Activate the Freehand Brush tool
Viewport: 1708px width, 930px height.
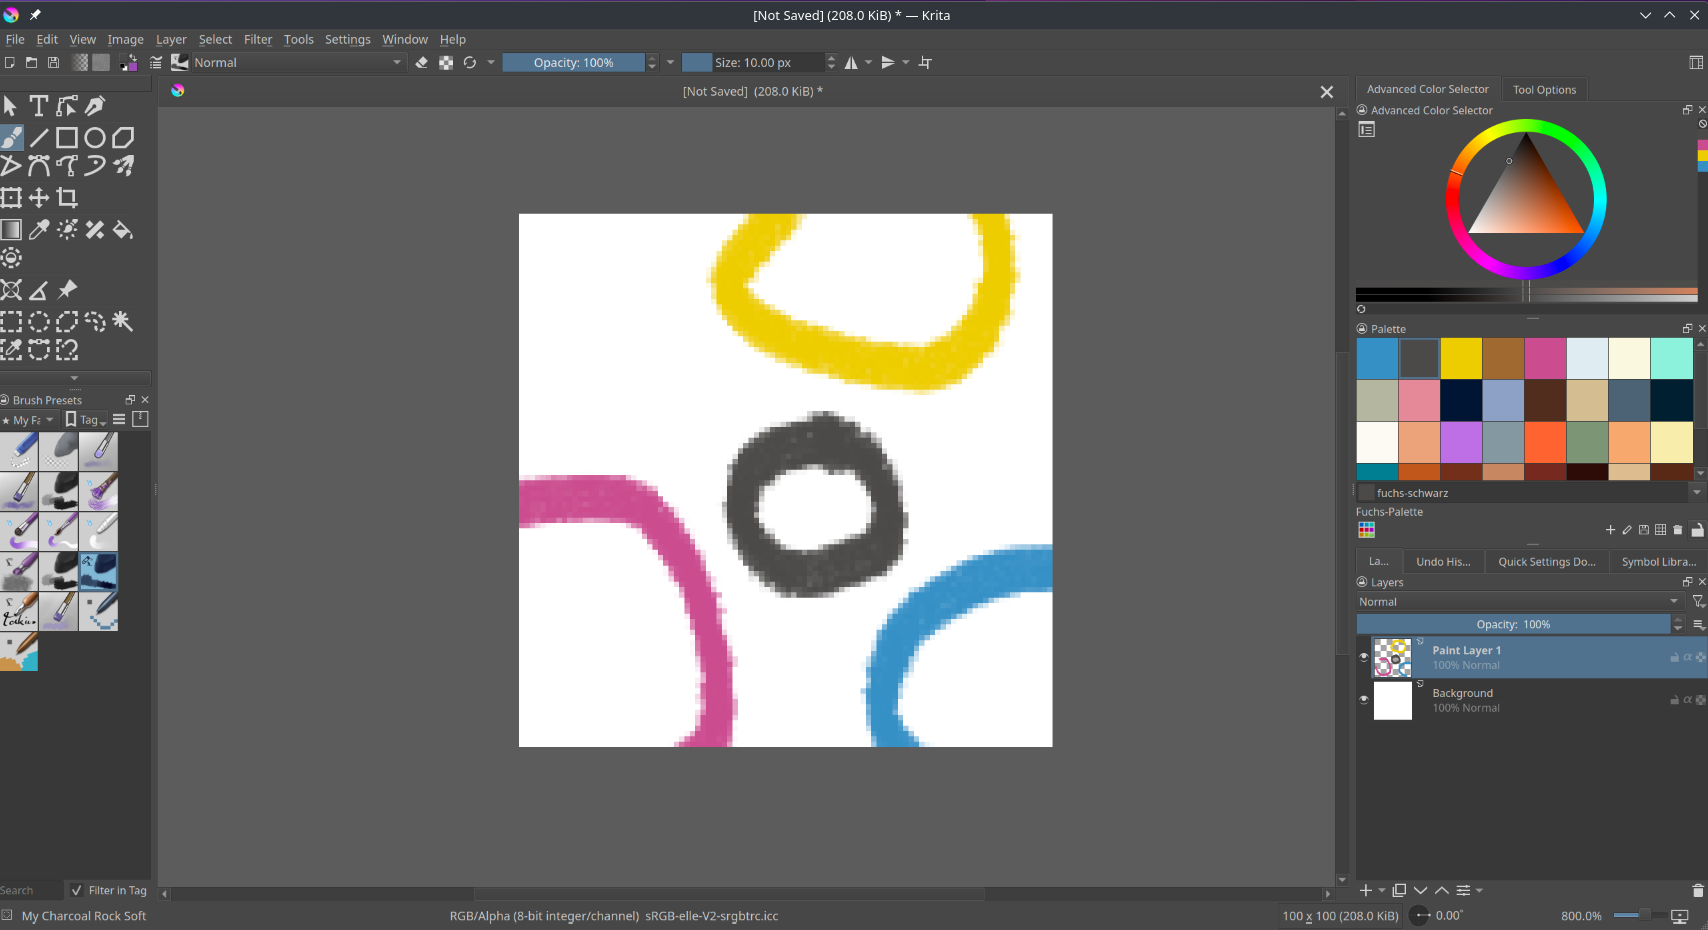pyautogui.click(x=11, y=138)
